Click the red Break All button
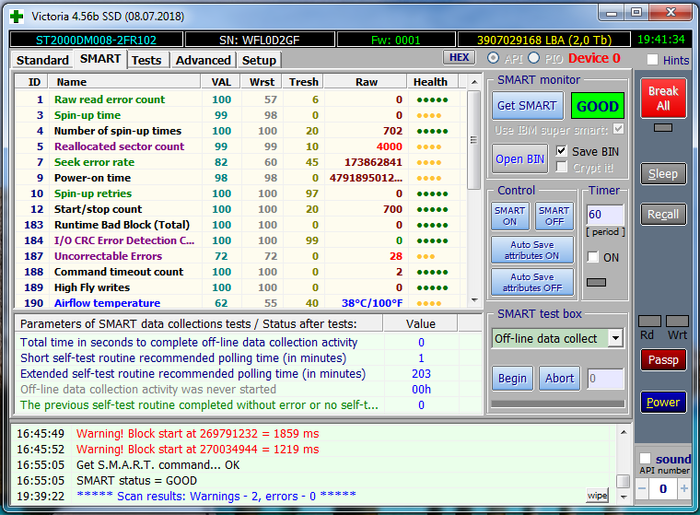 point(663,98)
